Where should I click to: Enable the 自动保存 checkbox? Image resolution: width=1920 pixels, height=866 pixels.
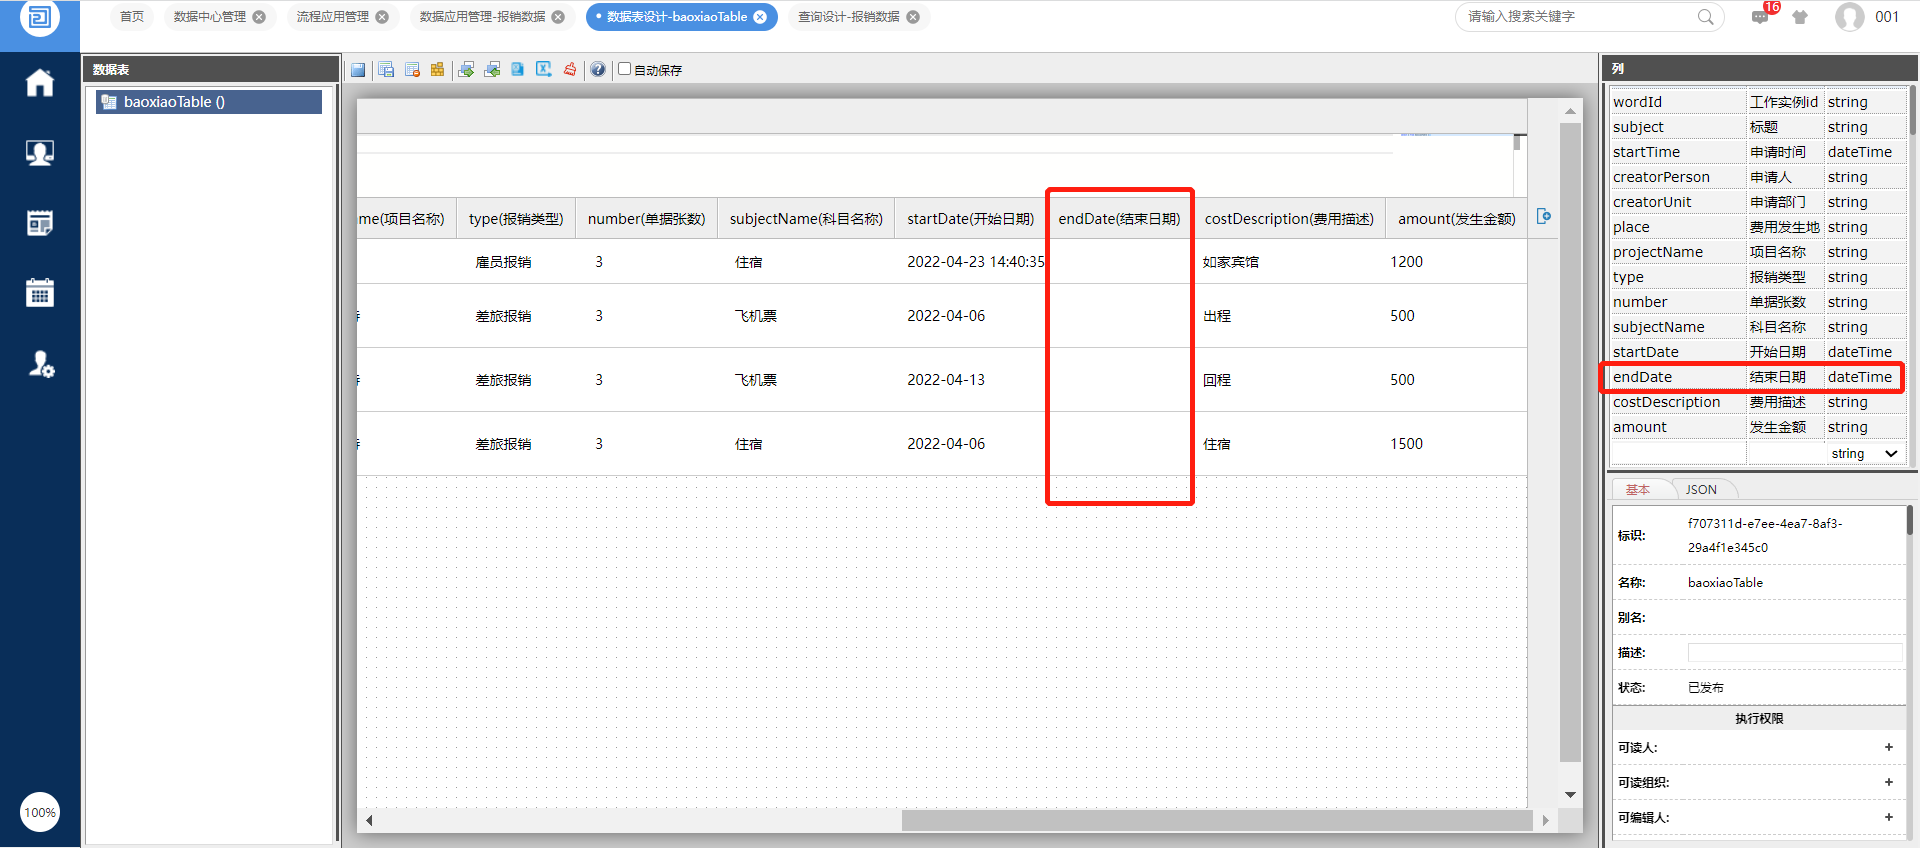625,69
